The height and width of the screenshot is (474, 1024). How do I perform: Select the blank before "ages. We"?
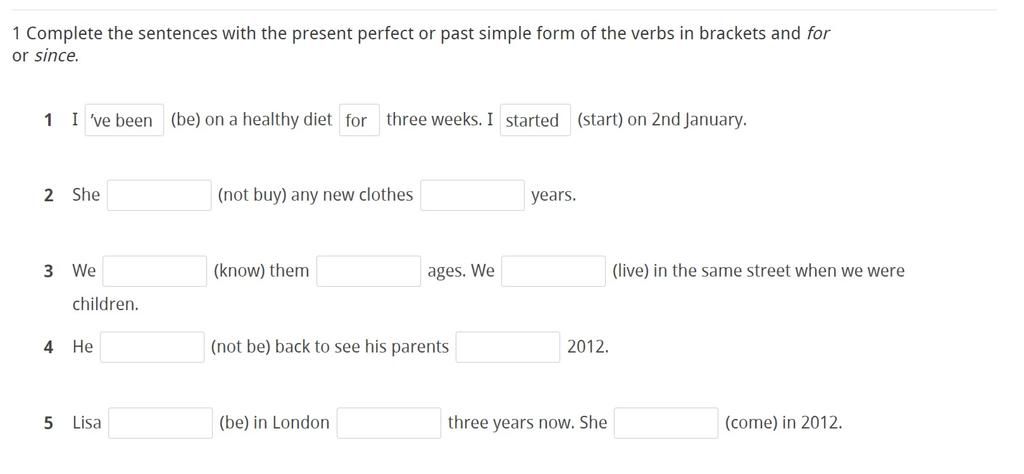click(x=368, y=271)
